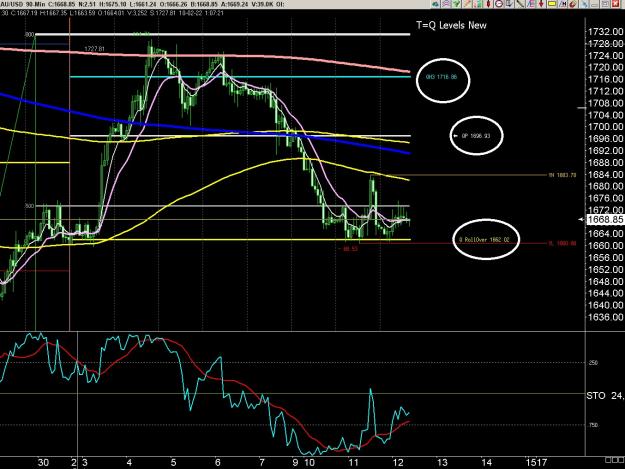The height and width of the screenshot is (469, 625).
Task: Close the chart with the red X
Action: 615,4
